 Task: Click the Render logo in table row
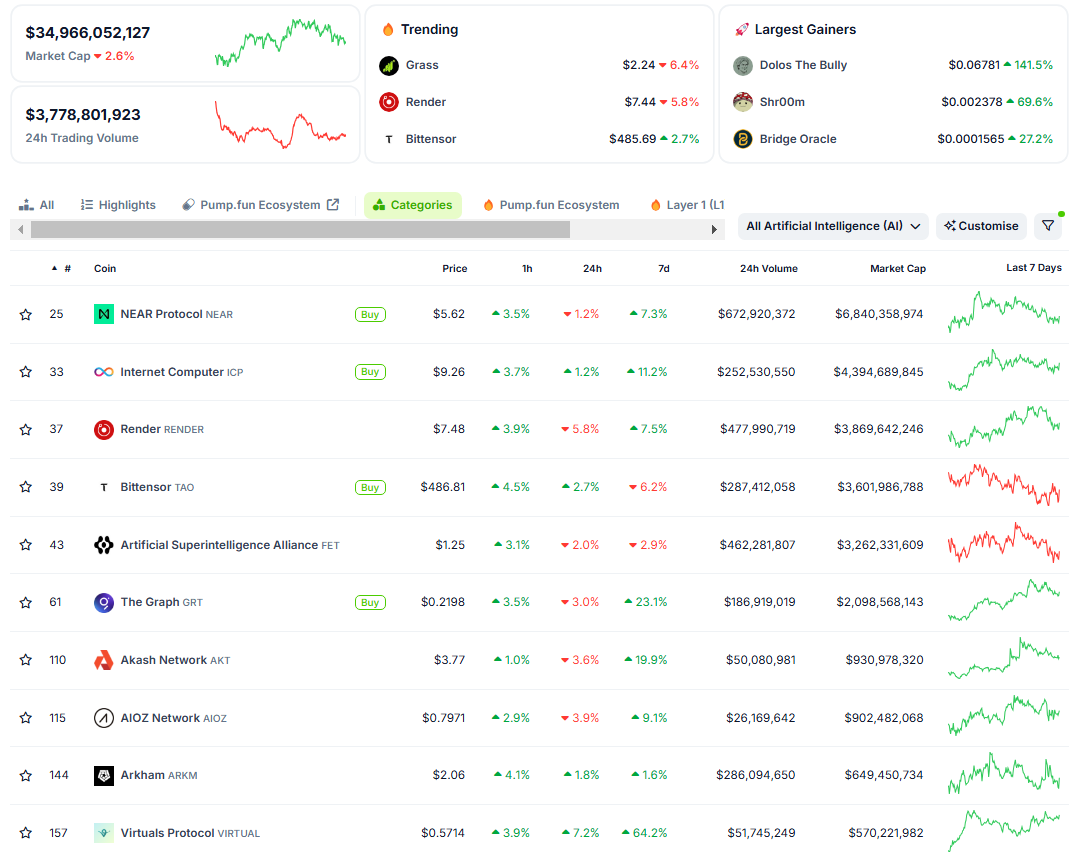104,430
